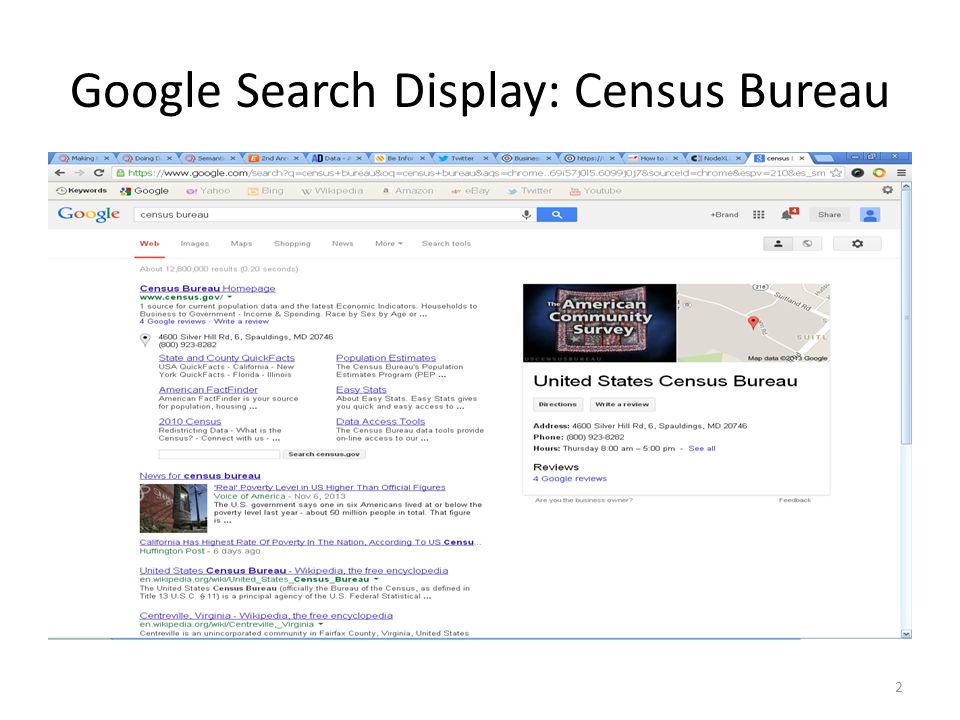View notifications bell icon
This screenshot has height=720, width=960.
[789, 214]
